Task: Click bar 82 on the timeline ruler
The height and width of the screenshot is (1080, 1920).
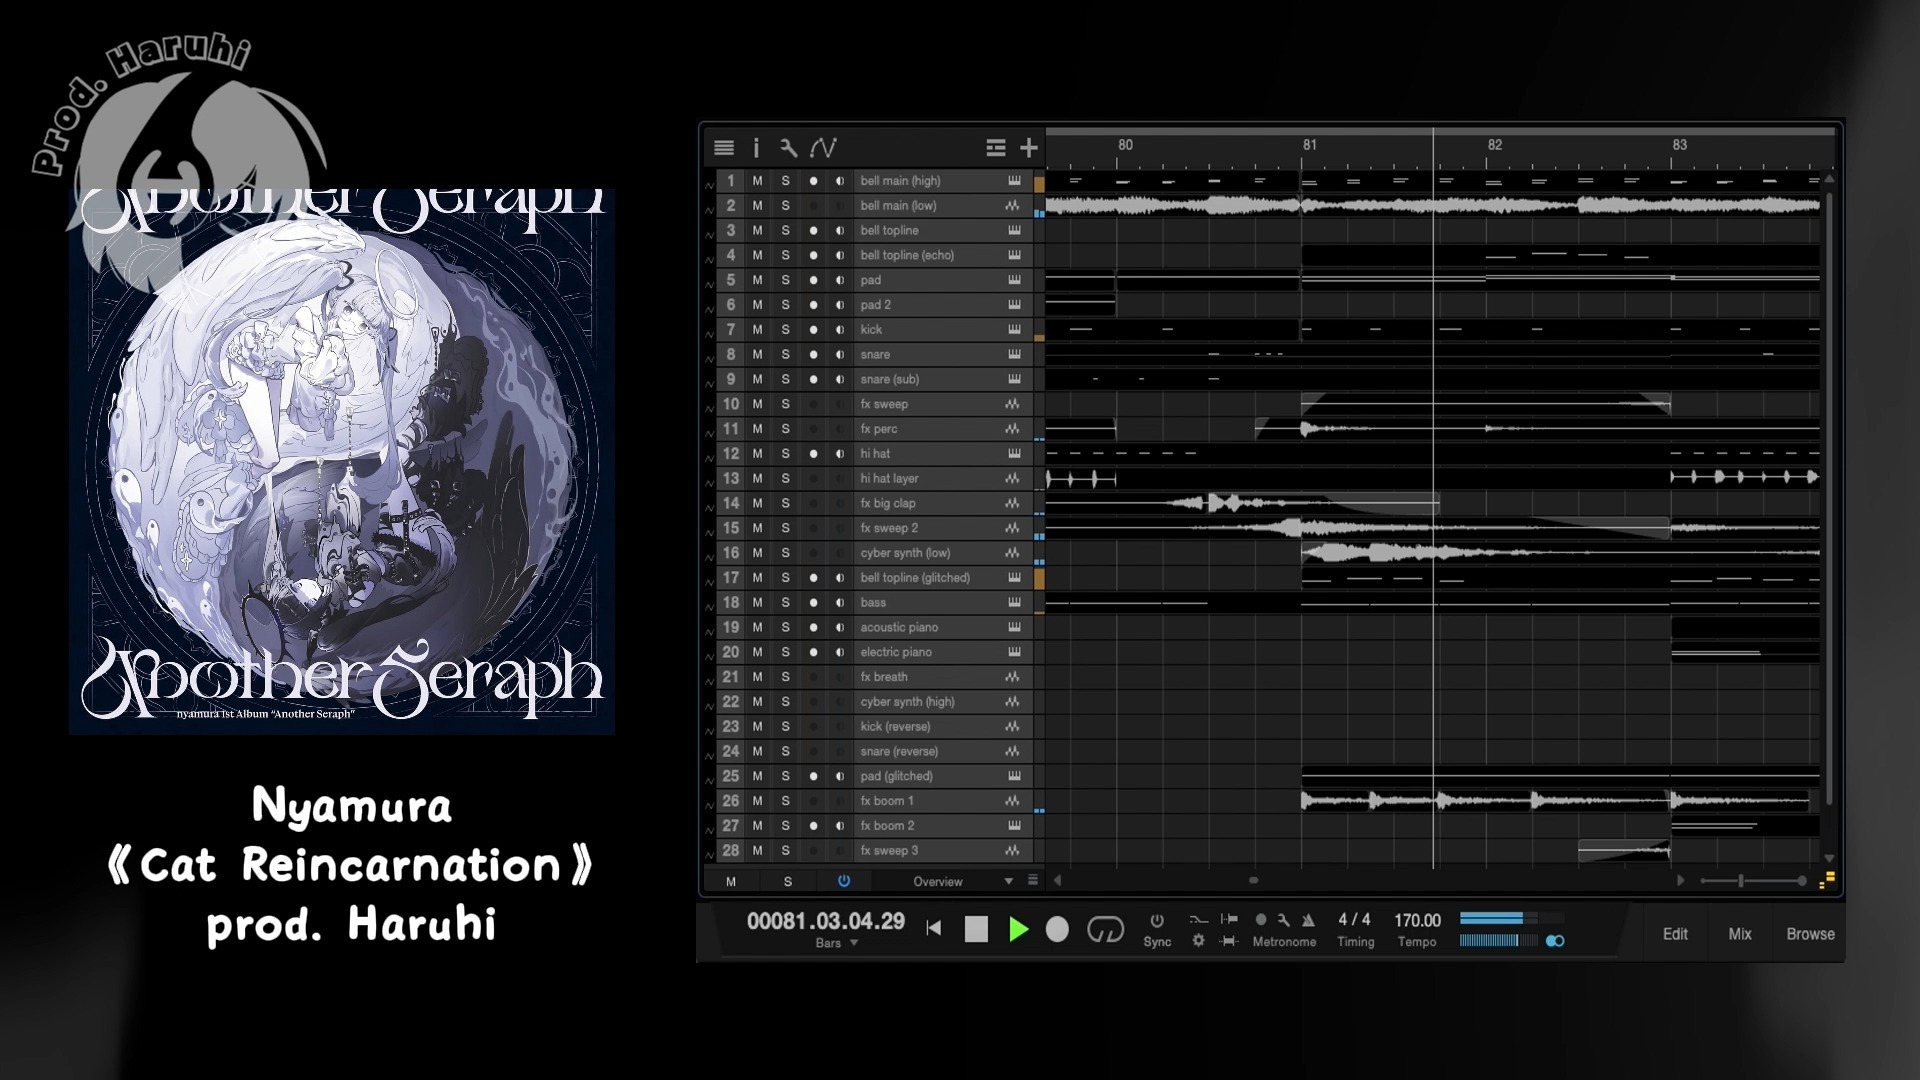Action: pos(1494,145)
